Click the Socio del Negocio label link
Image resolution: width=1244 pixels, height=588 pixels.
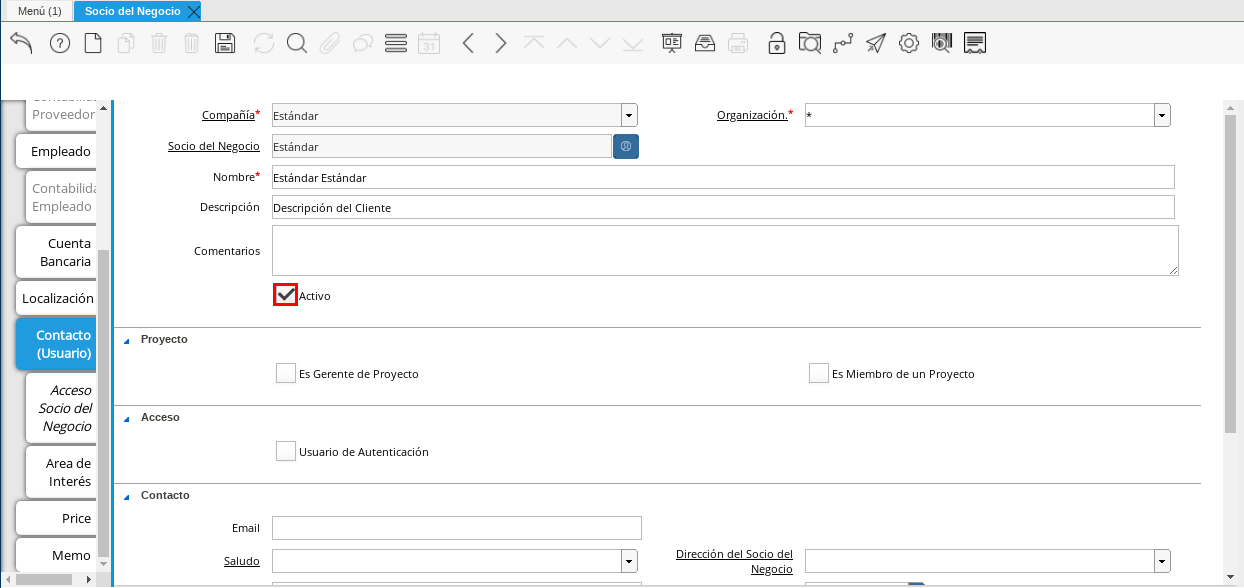pyautogui.click(x=214, y=146)
